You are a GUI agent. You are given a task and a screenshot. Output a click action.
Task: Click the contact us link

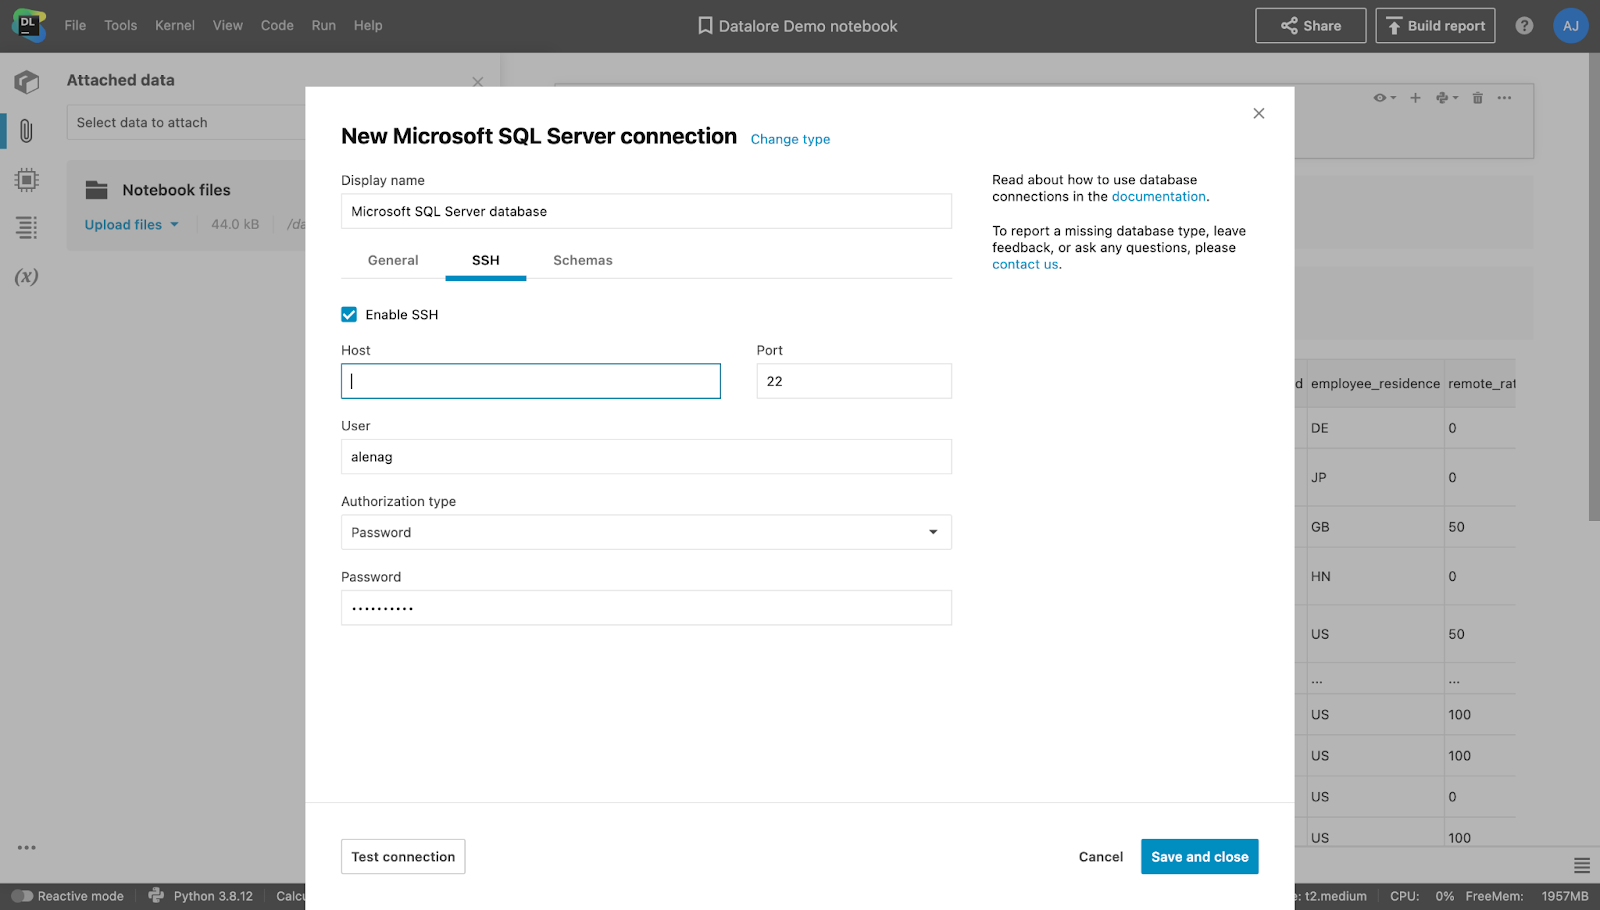point(1025,265)
